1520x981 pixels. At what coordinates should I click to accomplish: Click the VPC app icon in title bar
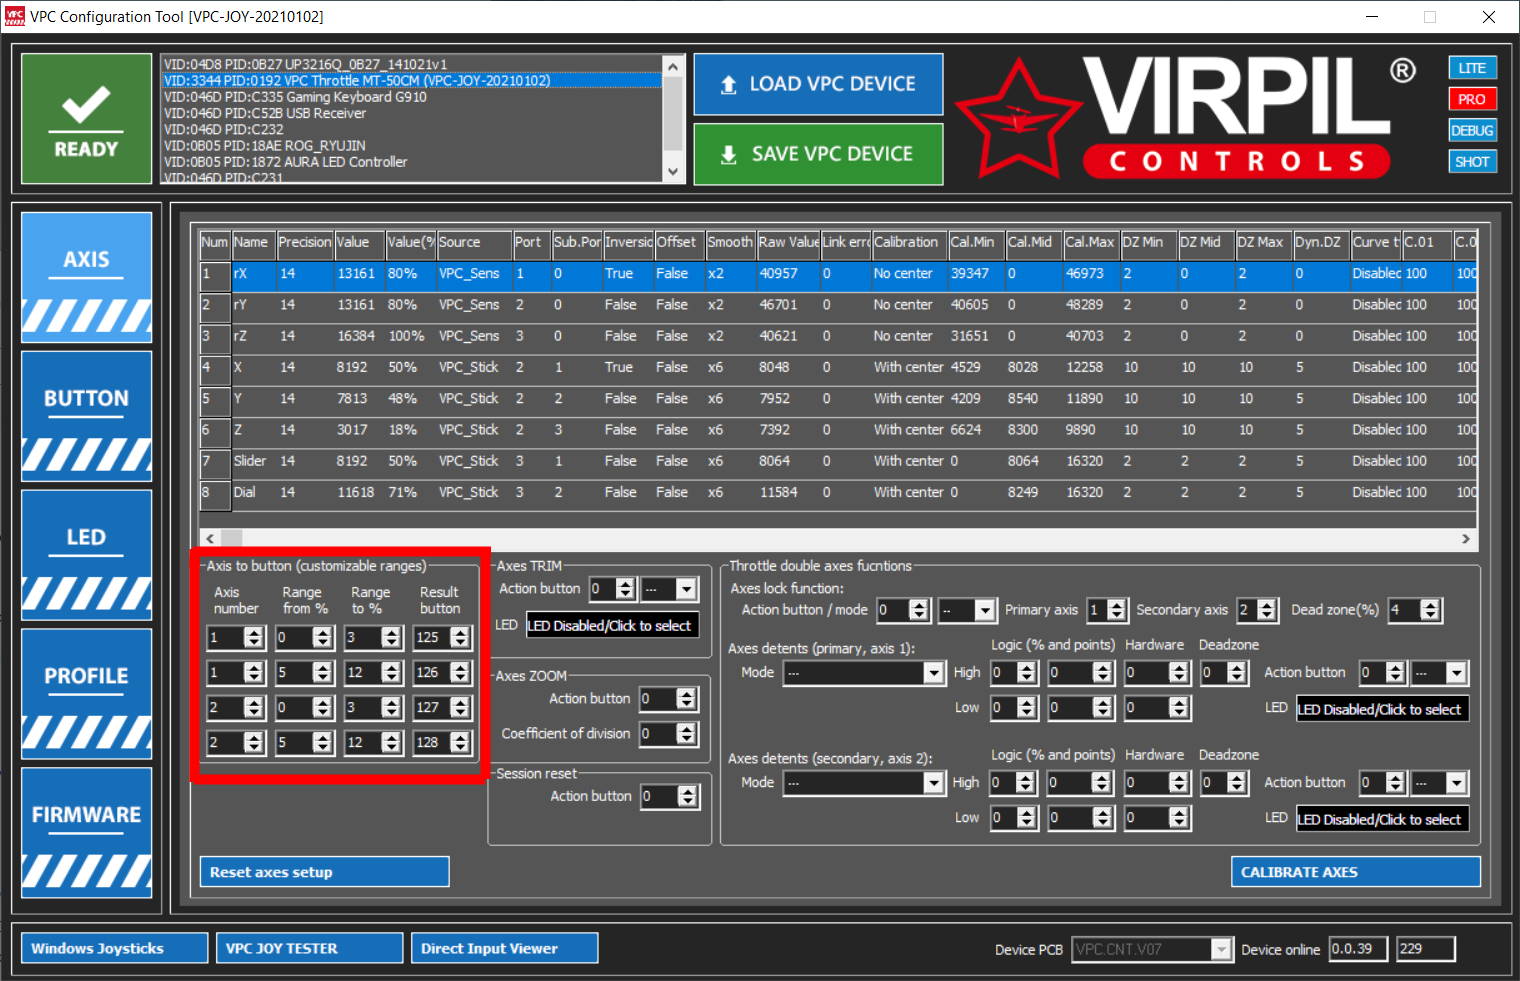14,16
